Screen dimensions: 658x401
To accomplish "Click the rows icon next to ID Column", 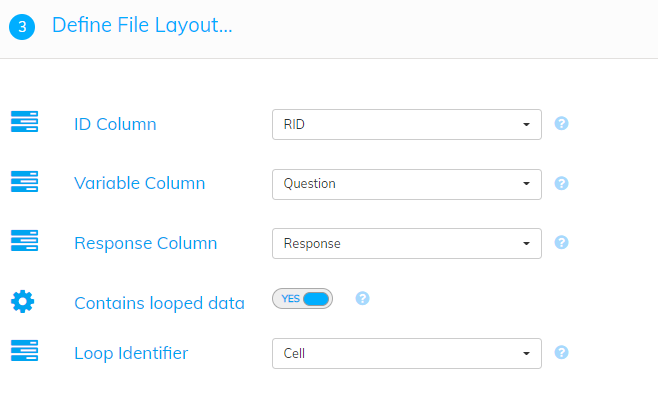I will pos(24,122).
